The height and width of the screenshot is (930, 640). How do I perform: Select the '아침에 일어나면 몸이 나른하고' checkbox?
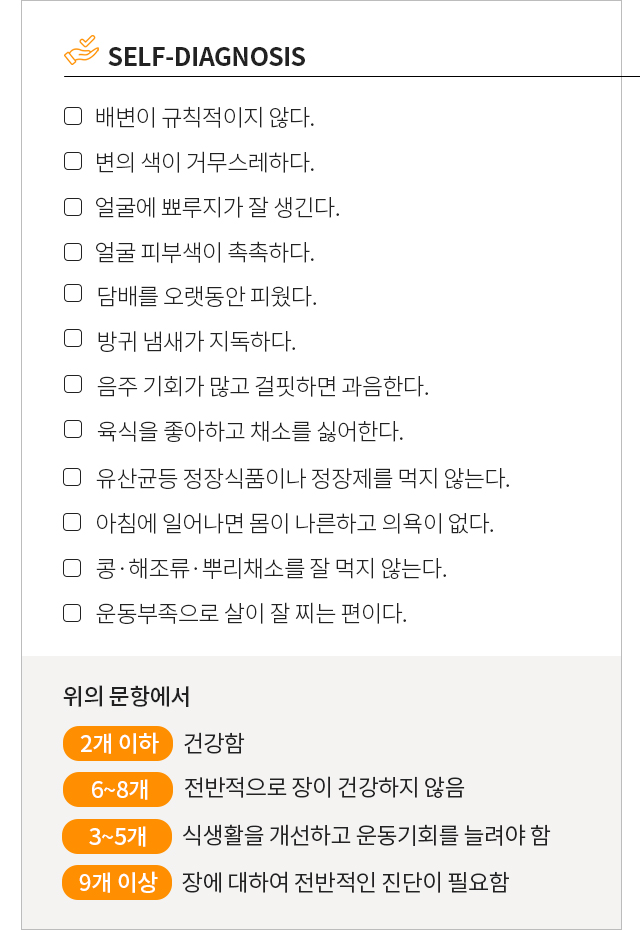pos(72,522)
